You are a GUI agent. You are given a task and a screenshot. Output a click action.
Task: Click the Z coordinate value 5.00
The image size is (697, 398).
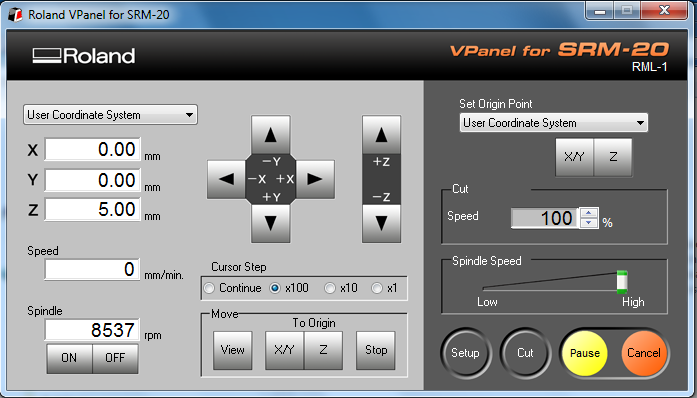click(92, 209)
